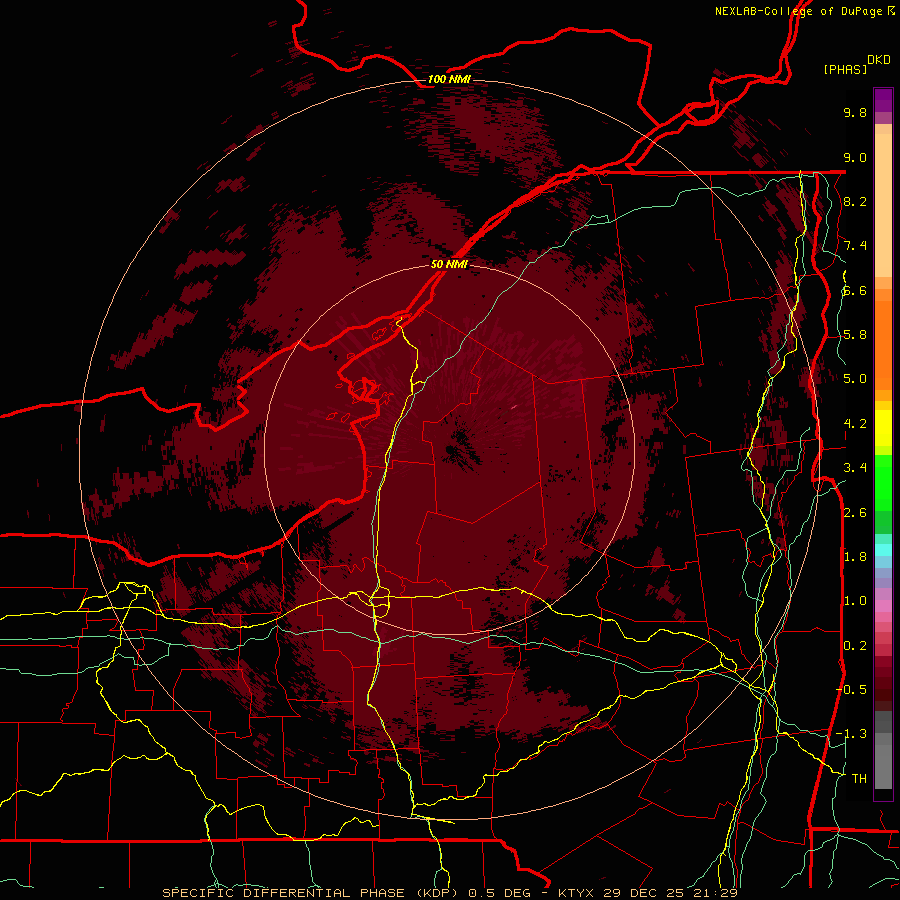Click the 5.8 scale value
The image size is (900, 900).
tap(855, 335)
